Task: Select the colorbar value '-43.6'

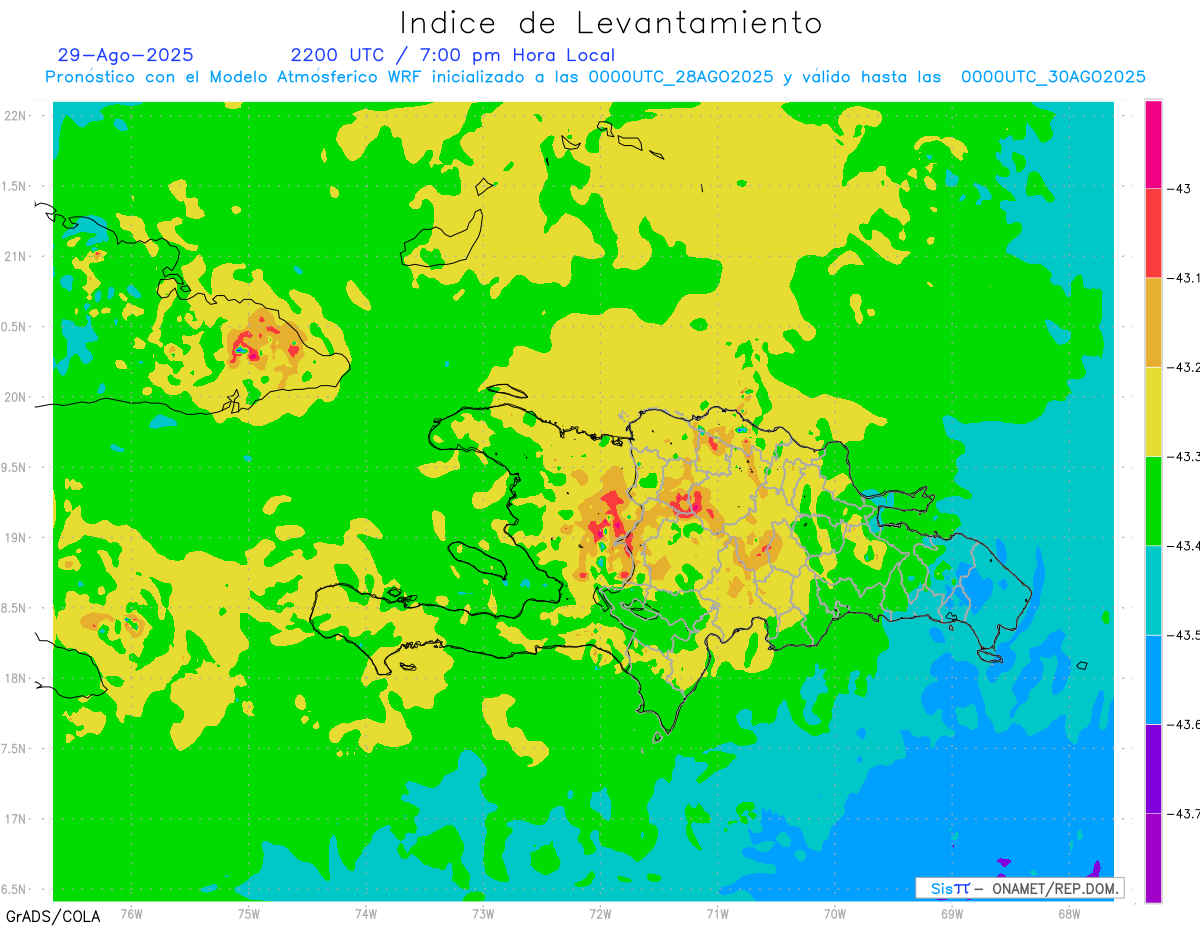Action: coord(1185,724)
